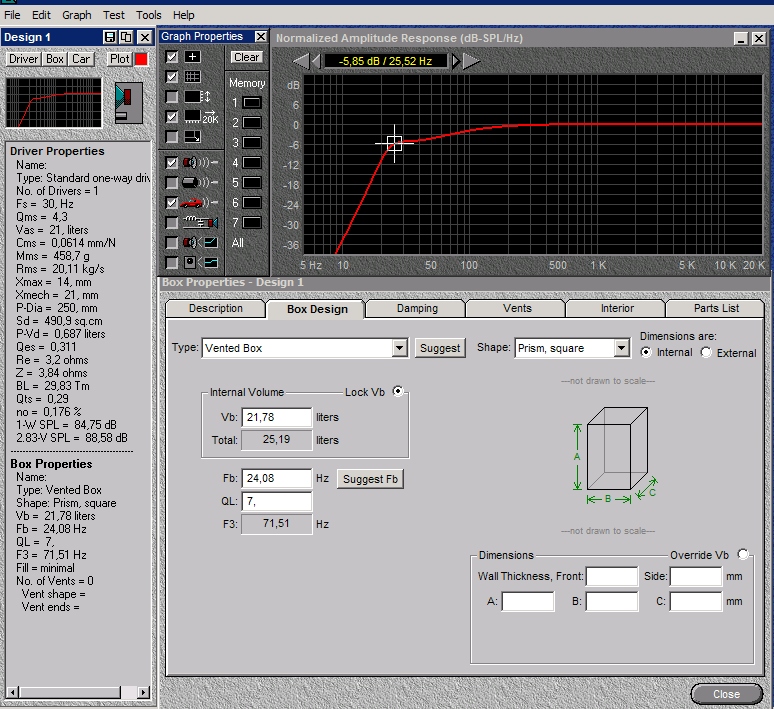Open the Shape dropdown list

(621, 348)
